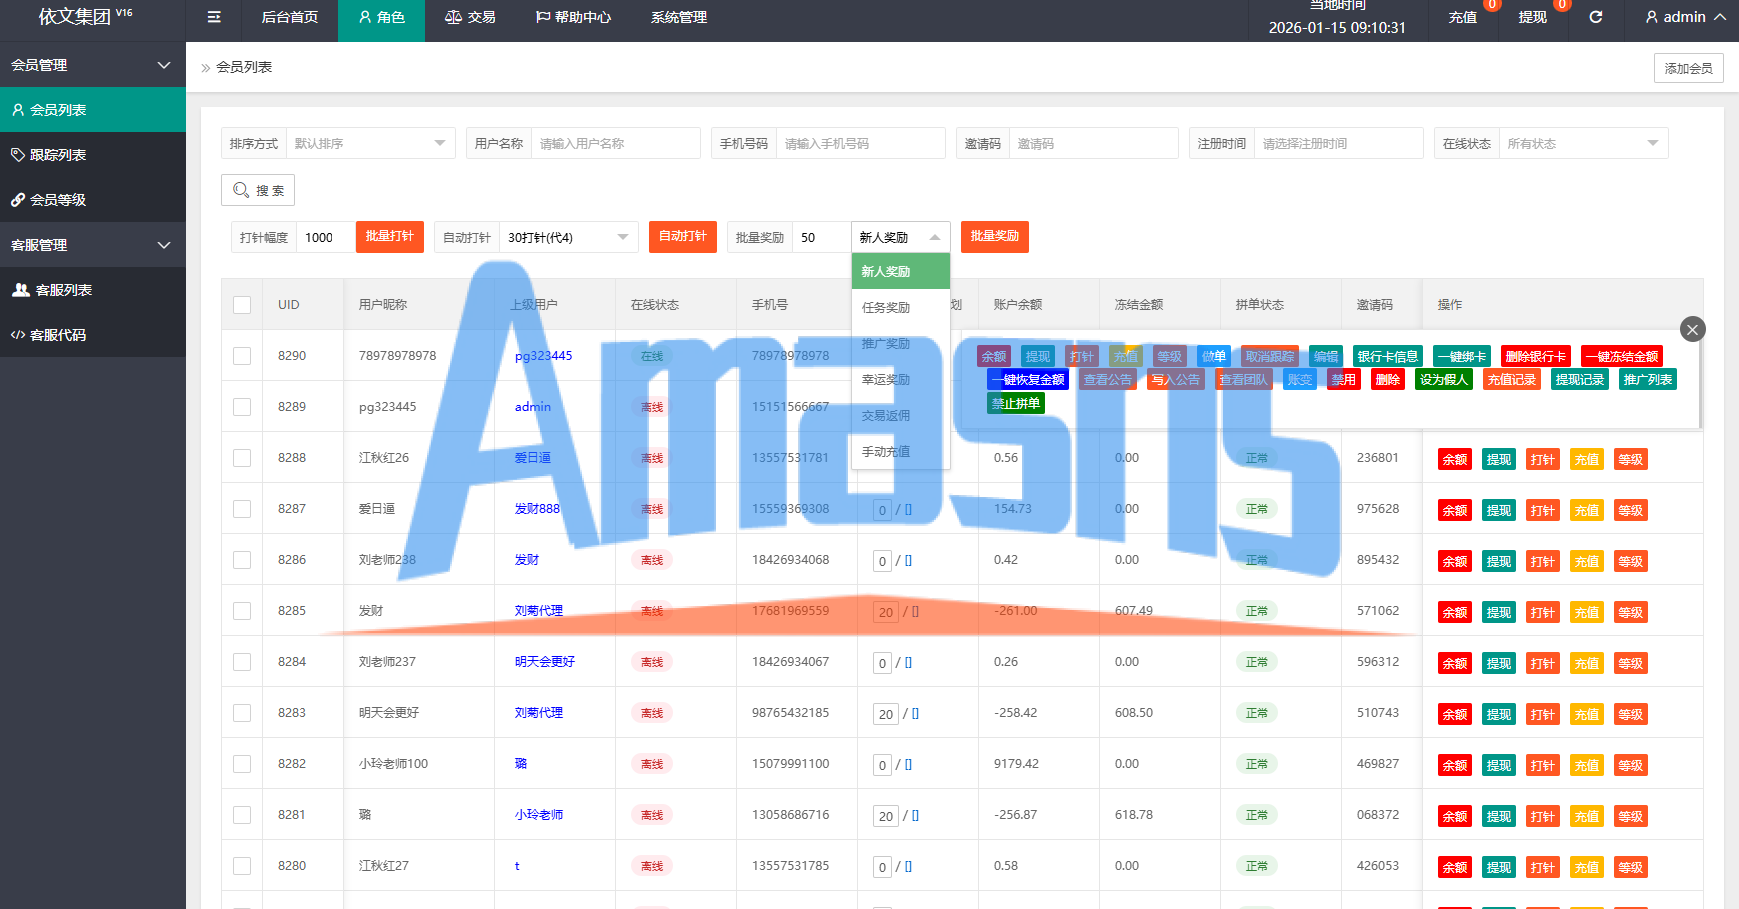The height and width of the screenshot is (909, 1739).
Task: Click 一键冻结金额 in the action popup
Action: (1622, 356)
